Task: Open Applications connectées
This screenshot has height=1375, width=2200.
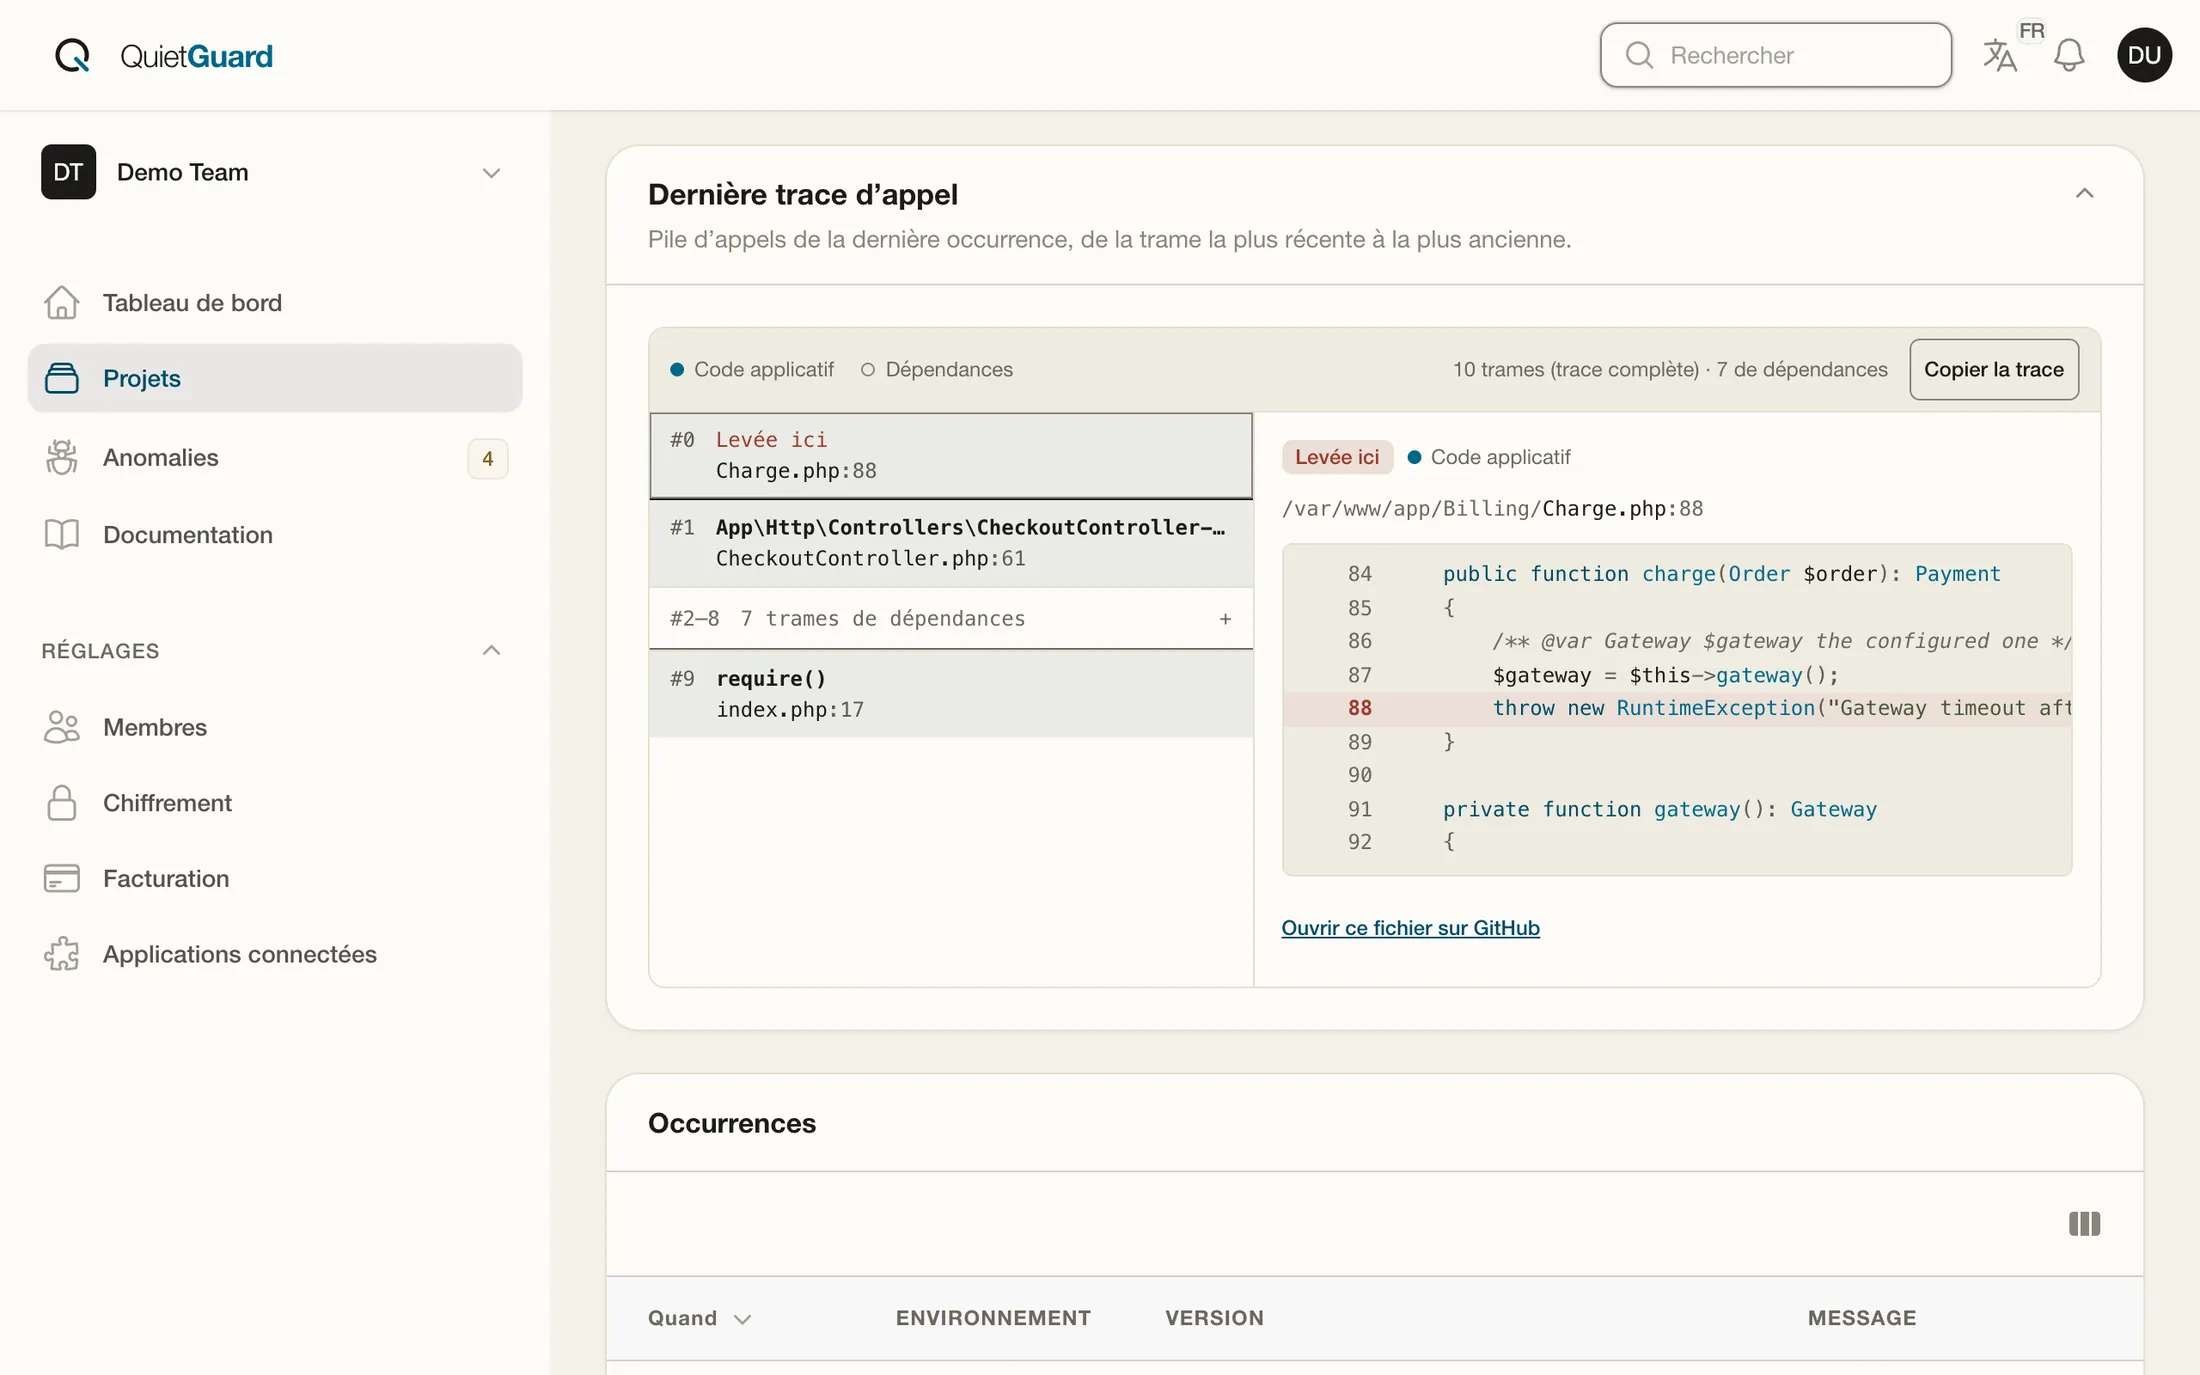Action: tap(275, 954)
